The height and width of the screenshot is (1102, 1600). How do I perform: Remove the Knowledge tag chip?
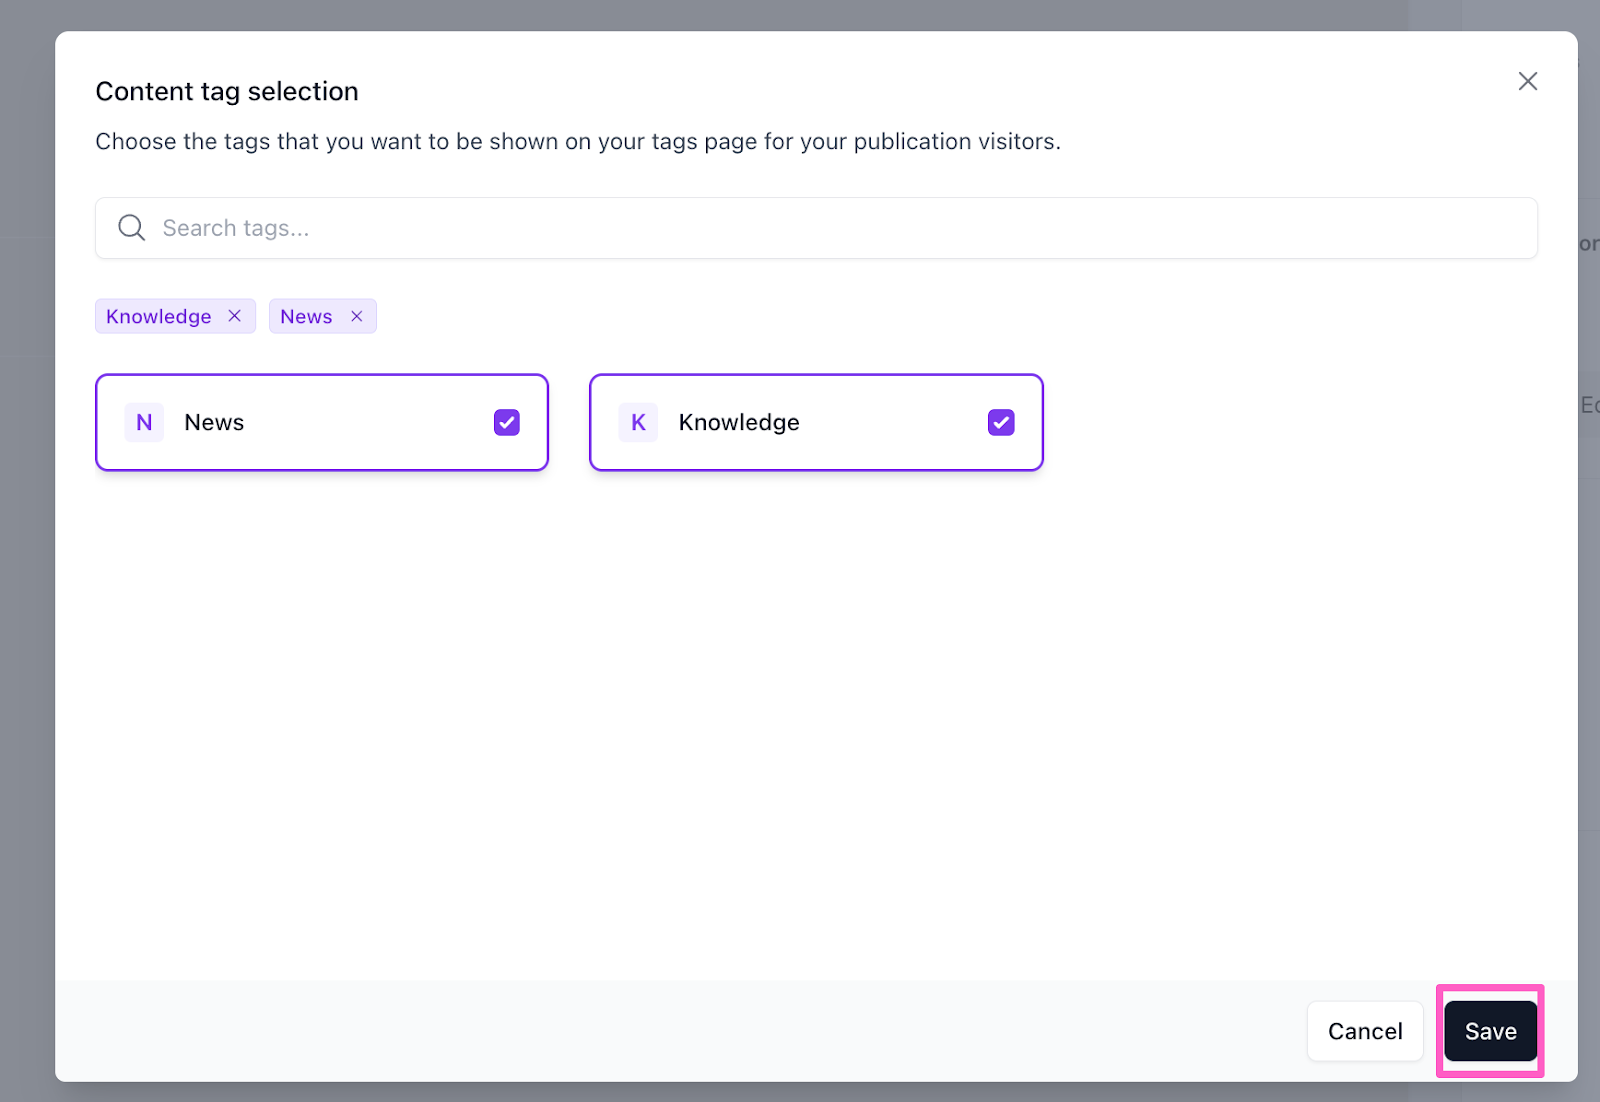coord(235,316)
